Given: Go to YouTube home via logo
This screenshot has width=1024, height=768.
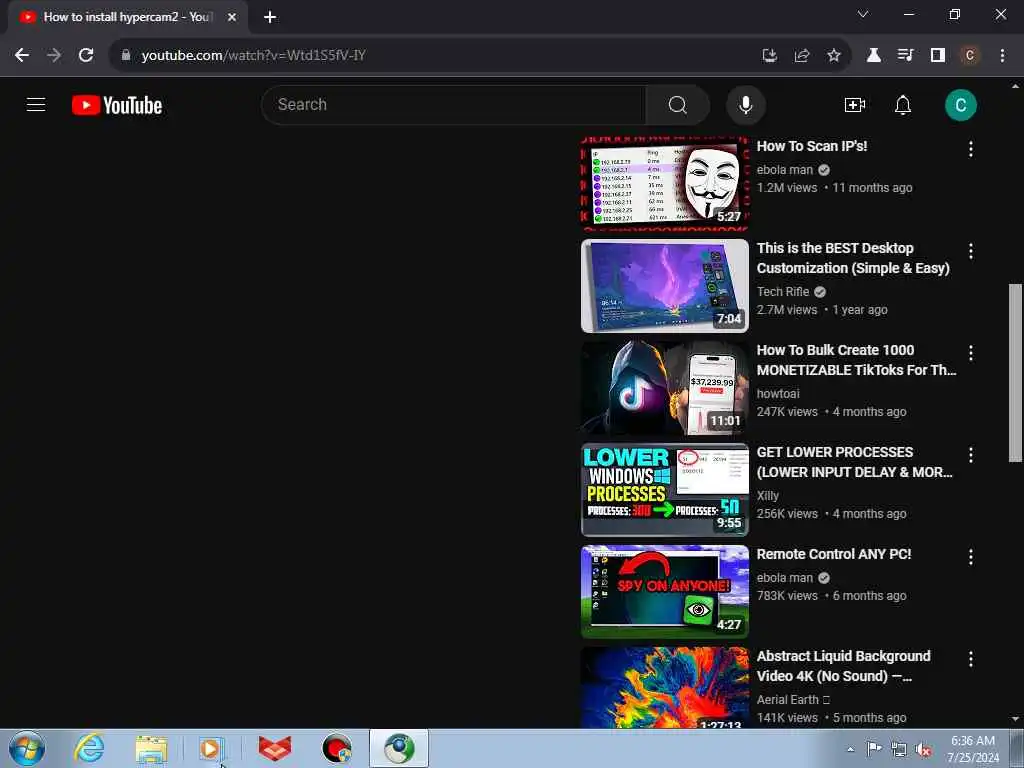Looking at the screenshot, I should [117, 105].
